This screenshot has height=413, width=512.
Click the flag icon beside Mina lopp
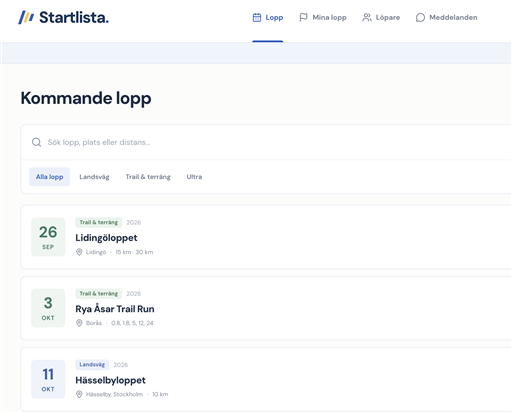[x=303, y=17]
